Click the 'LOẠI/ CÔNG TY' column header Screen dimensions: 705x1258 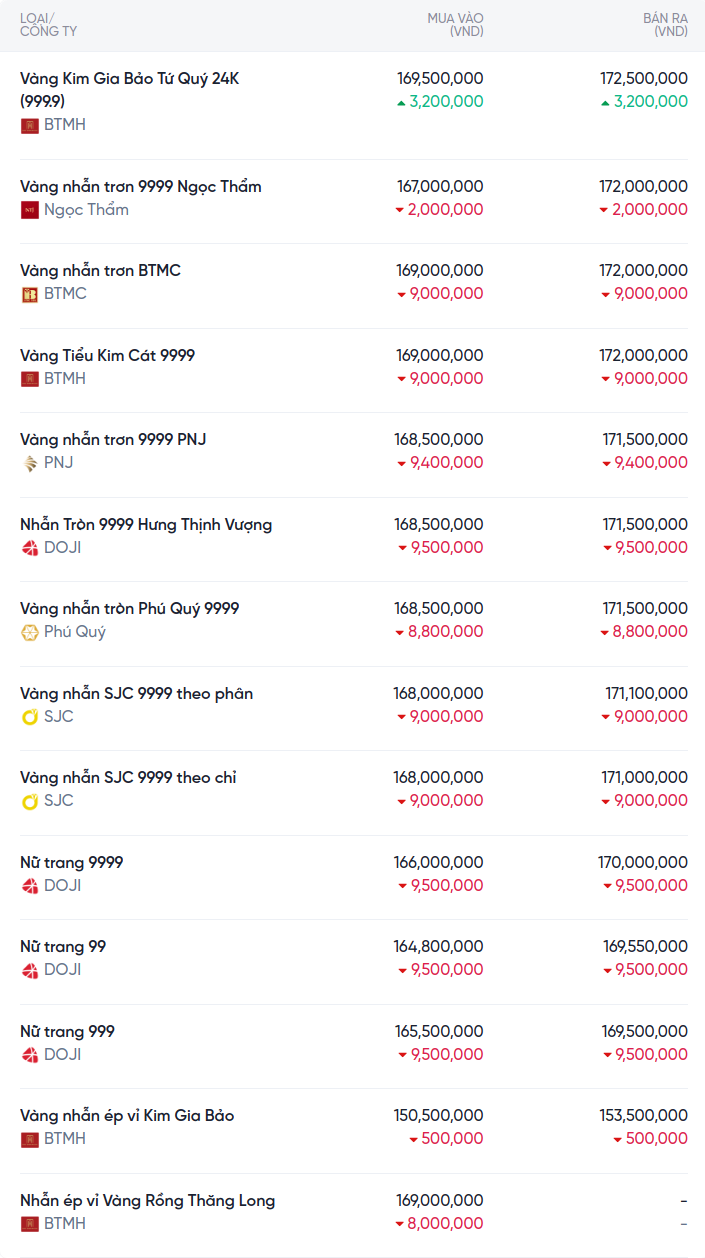[x=48, y=25]
